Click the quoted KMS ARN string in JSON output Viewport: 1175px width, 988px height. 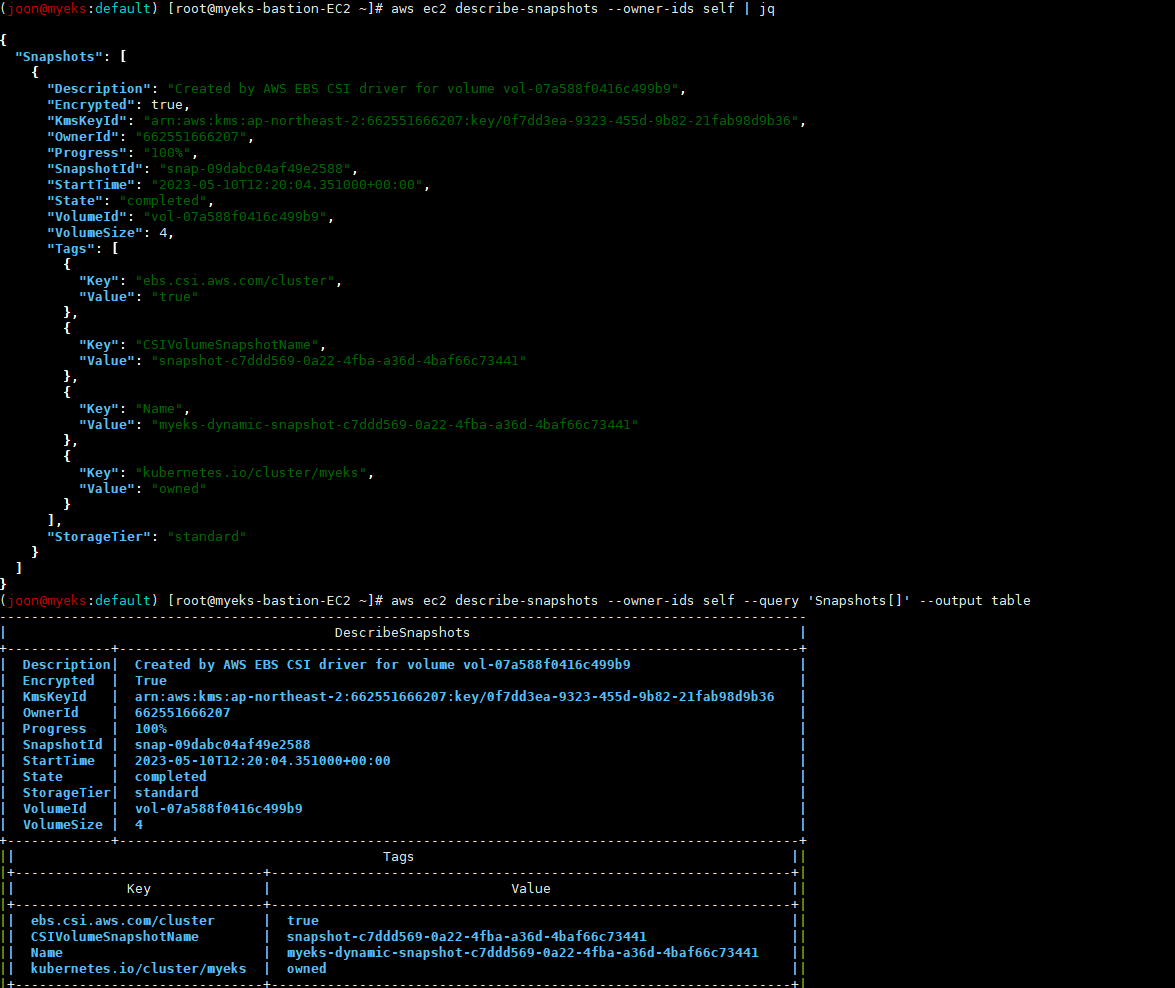(471, 121)
